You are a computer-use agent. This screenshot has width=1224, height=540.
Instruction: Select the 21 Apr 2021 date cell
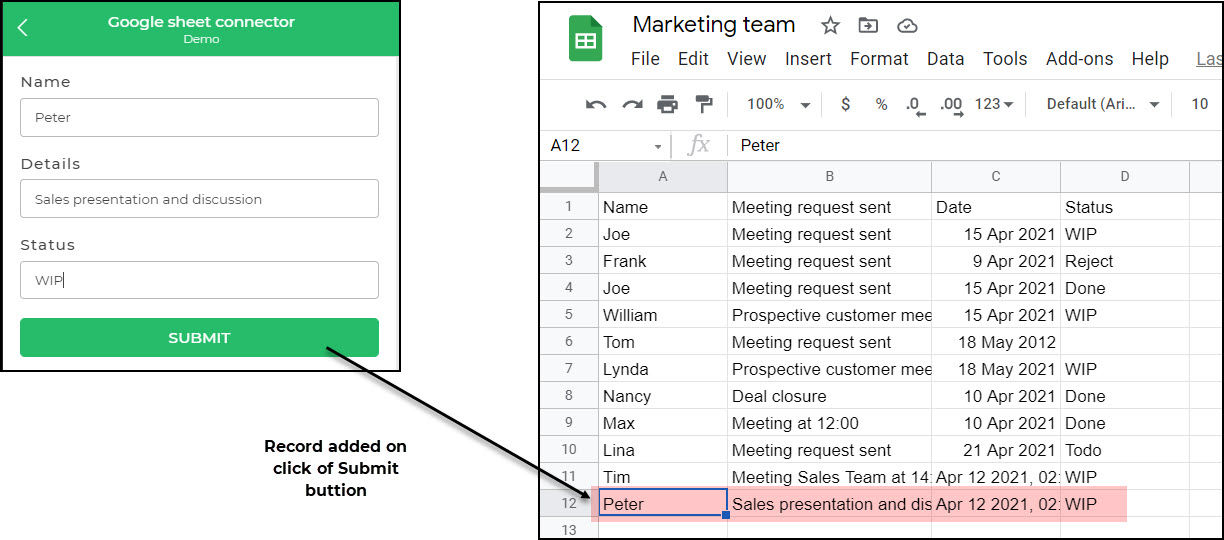996,450
